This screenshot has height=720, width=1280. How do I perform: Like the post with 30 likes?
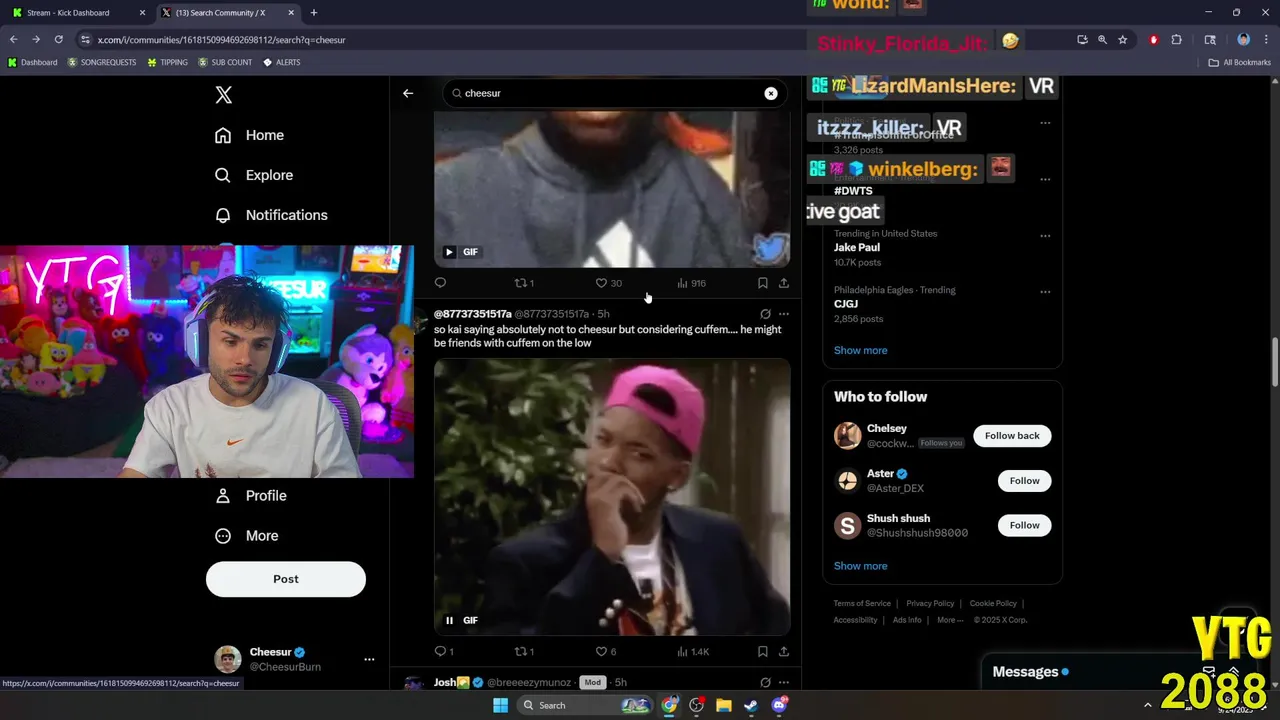(608, 283)
